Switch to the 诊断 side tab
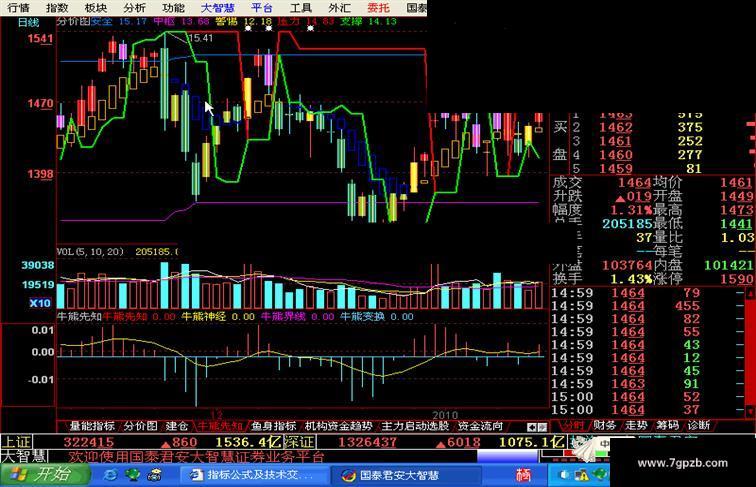756x487 pixels. click(x=699, y=425)
